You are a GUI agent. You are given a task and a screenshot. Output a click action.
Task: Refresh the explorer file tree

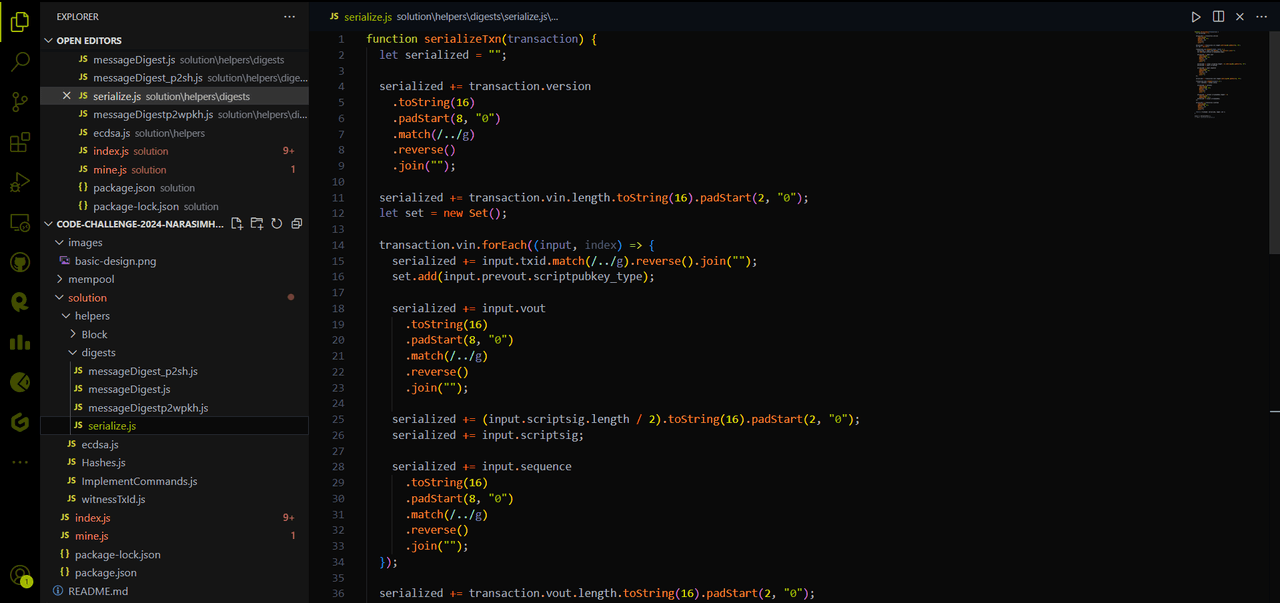(x=277, y=224)
